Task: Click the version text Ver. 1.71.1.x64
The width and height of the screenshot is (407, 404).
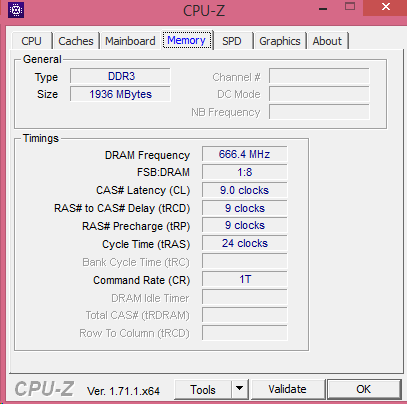Action: click(x=123, y=391)
